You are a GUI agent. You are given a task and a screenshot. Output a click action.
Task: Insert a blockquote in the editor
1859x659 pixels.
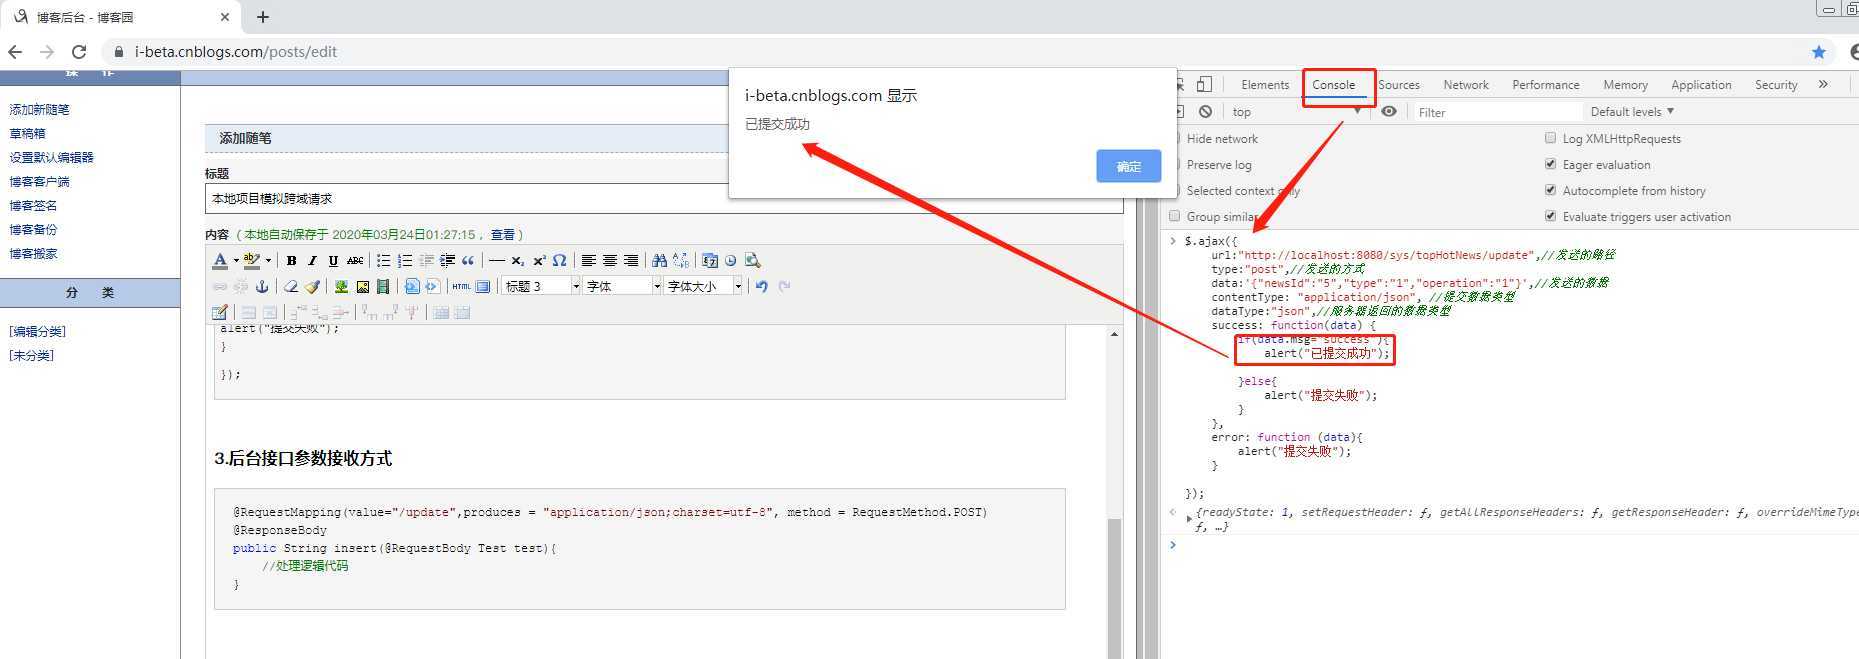[x=468, y=260]
